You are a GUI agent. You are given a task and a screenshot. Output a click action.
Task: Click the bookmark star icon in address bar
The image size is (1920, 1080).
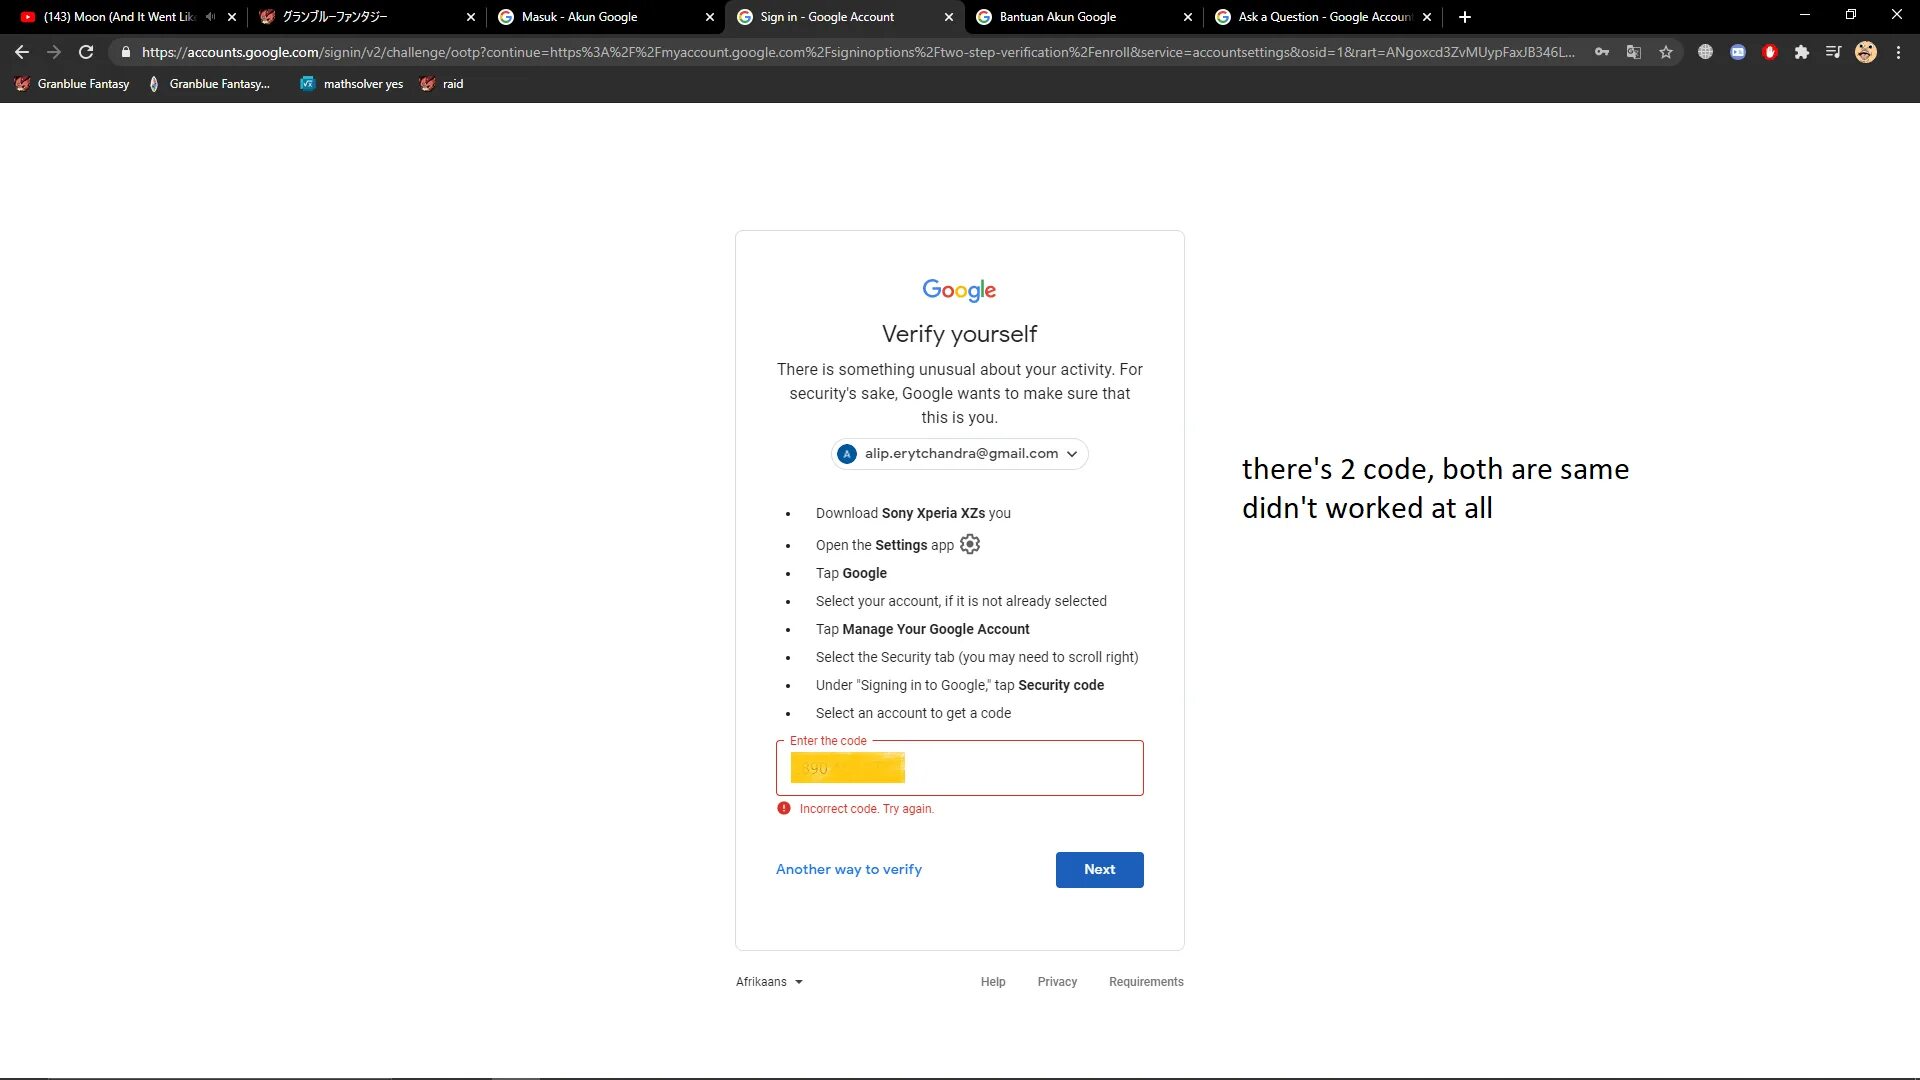(x=1665, y=53)
